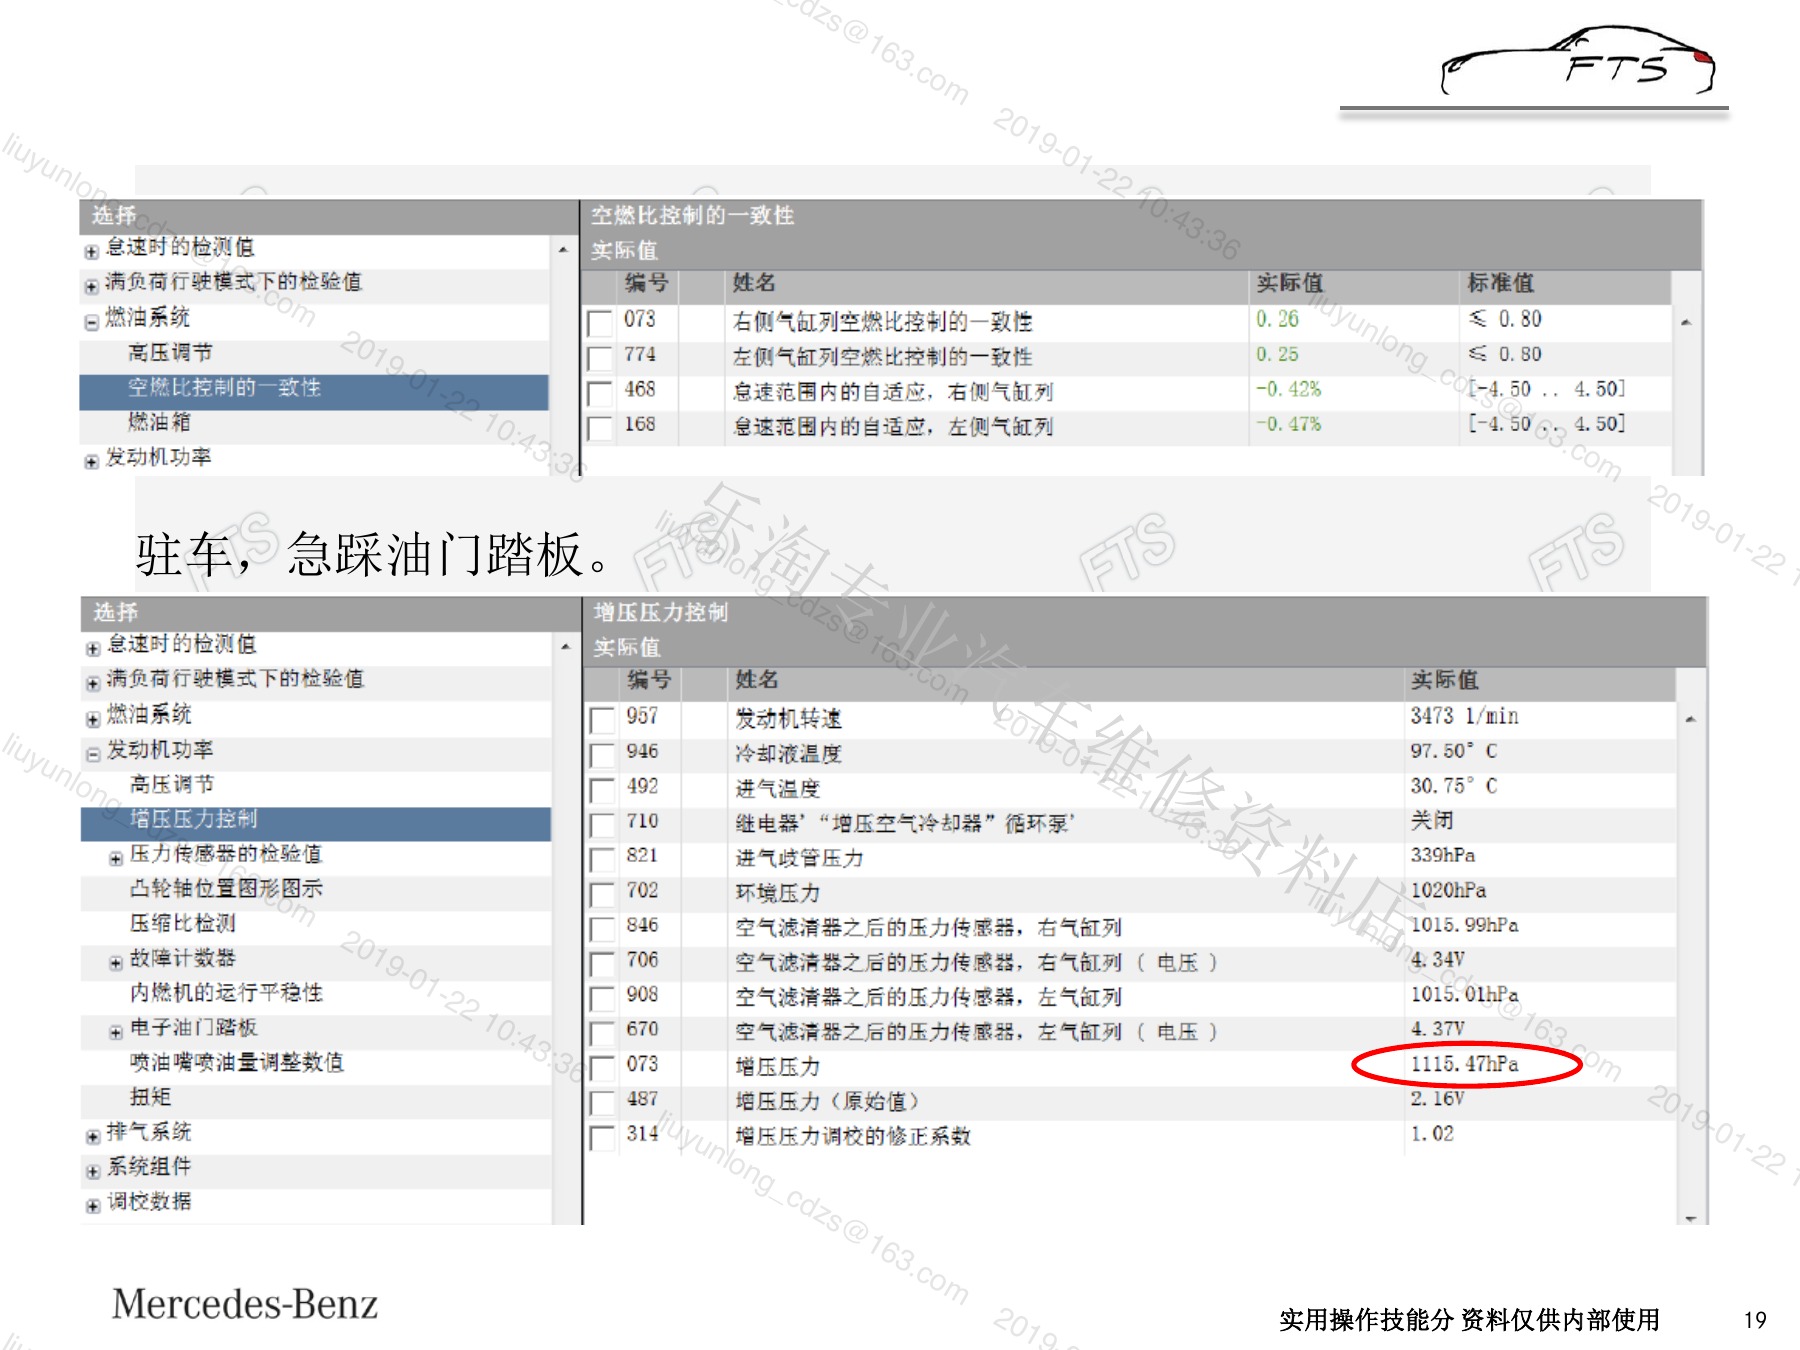
Task: Select the checkbox for 702 环境压力
Action: point(603,894)
